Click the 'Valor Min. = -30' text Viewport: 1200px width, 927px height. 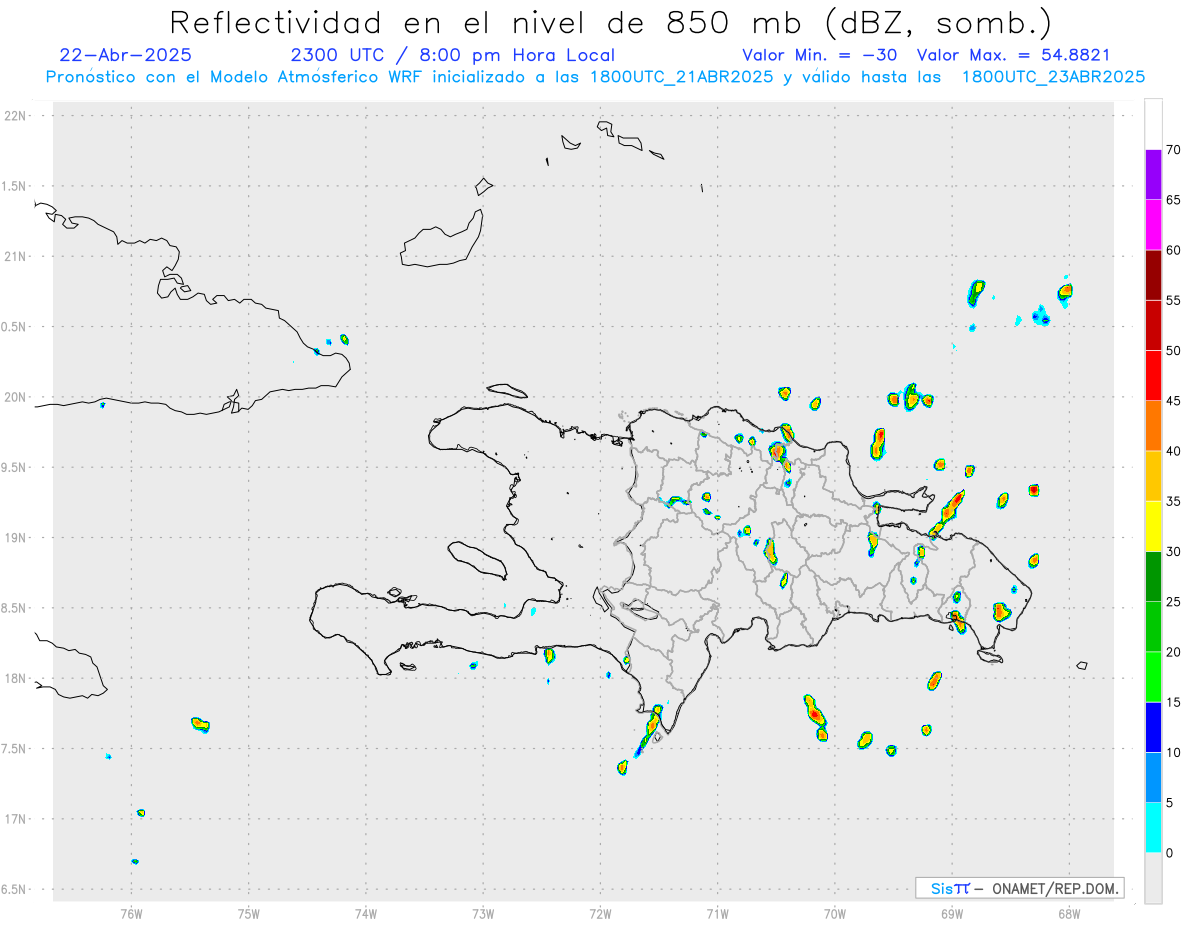coord(820,55)
